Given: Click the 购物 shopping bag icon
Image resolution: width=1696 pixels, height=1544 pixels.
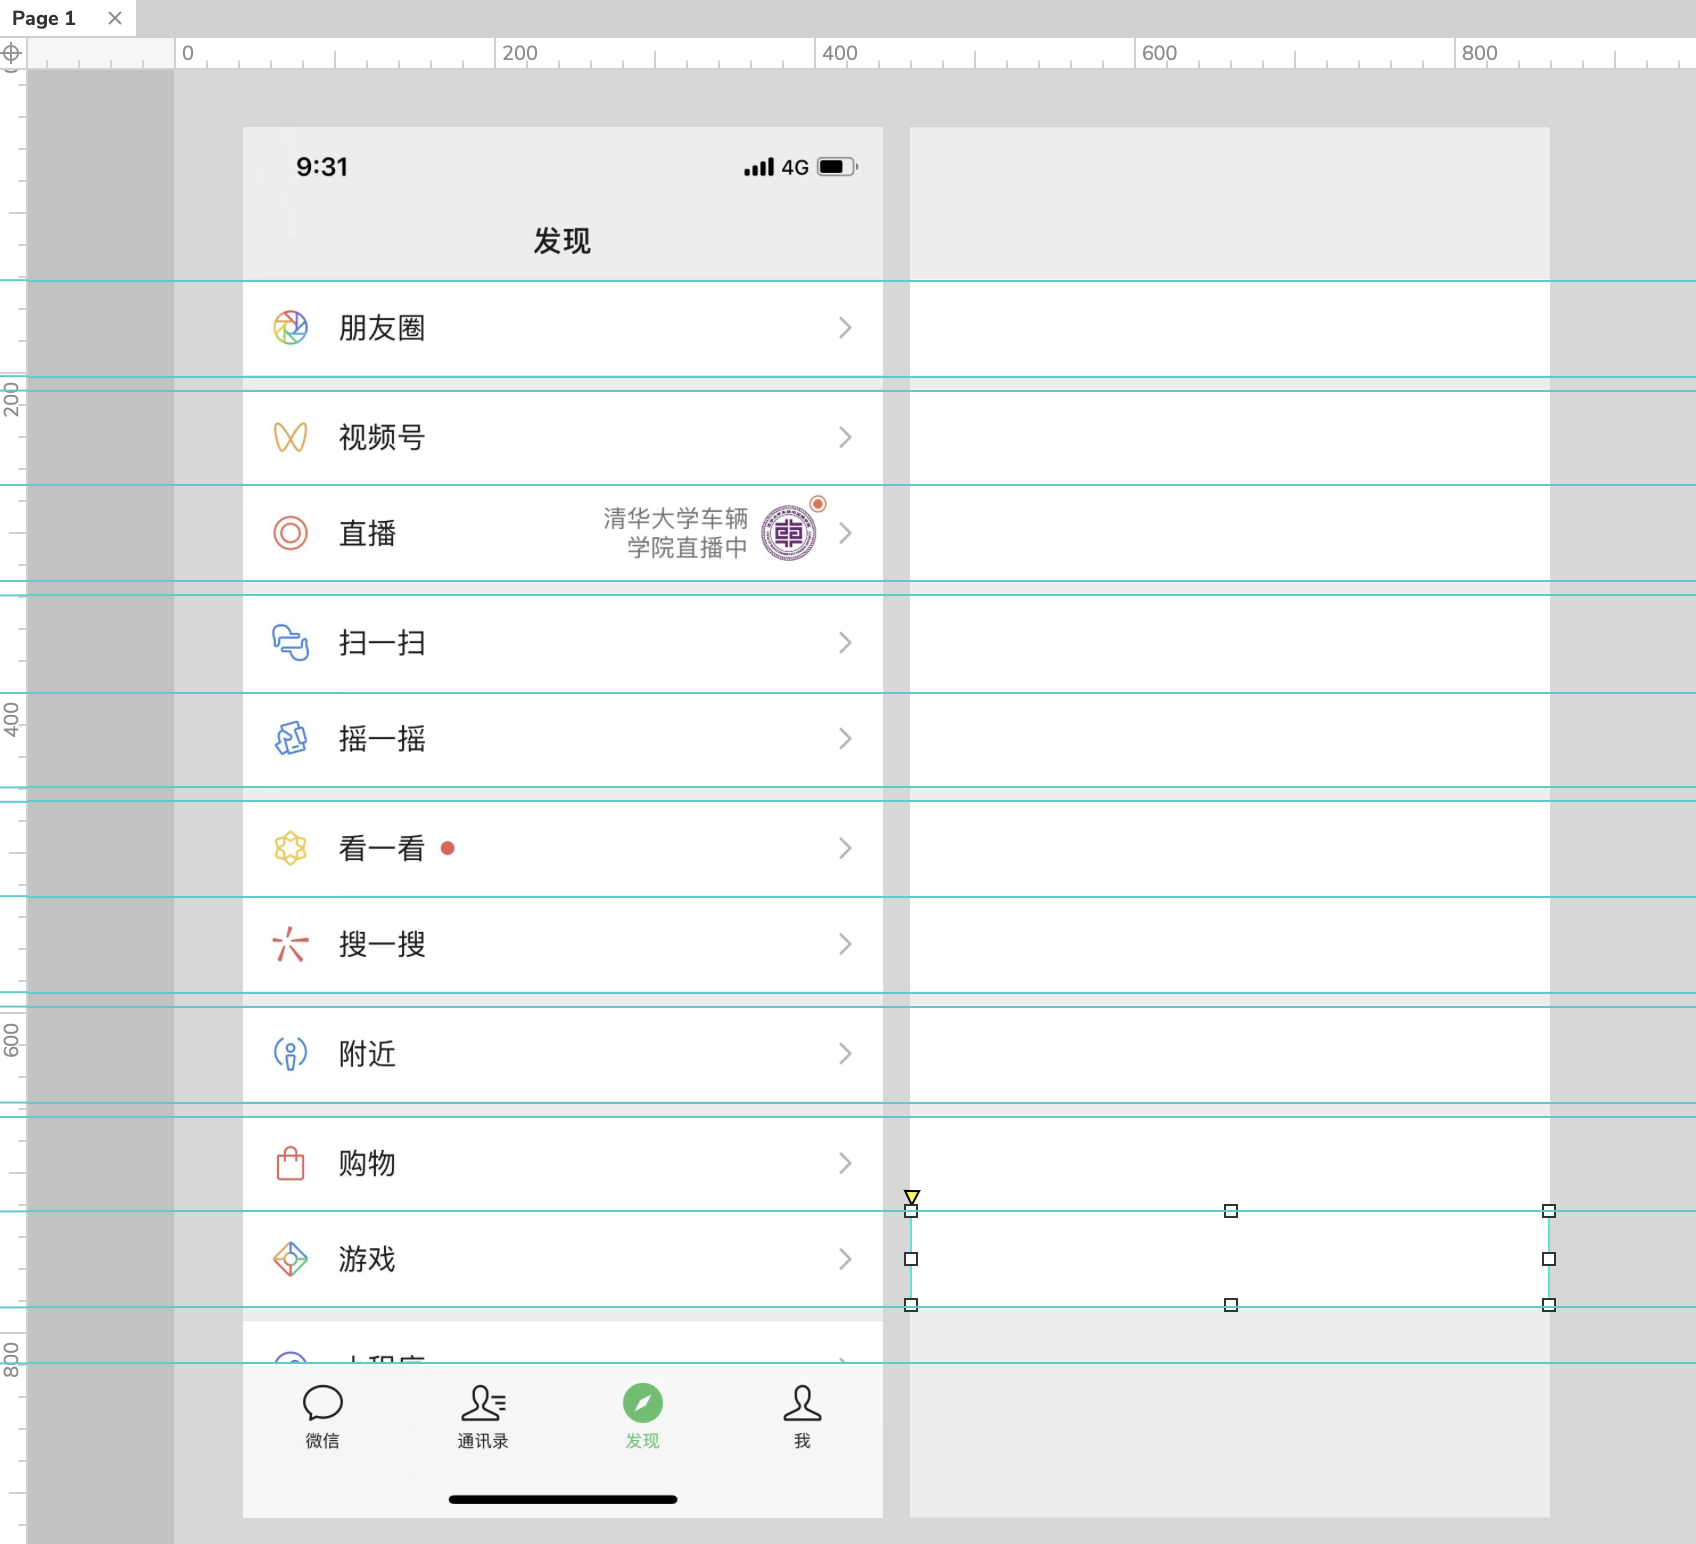Looking at the screenshot, I should tap(290, 1163).
